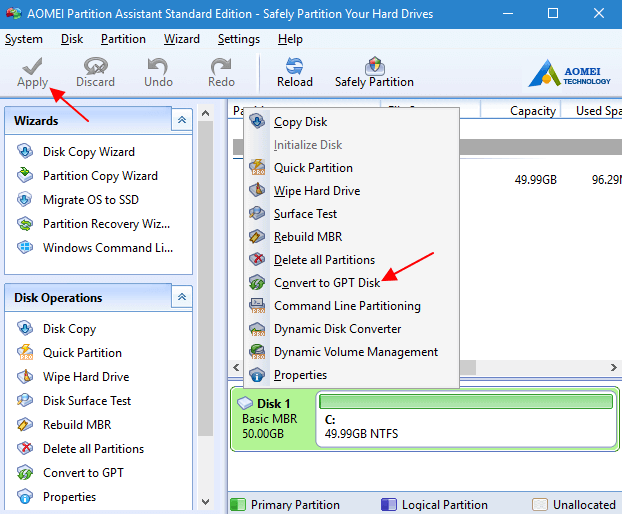Click the Undo arrow icon
This screenshot has height=514, width=622.
(158, 66)
